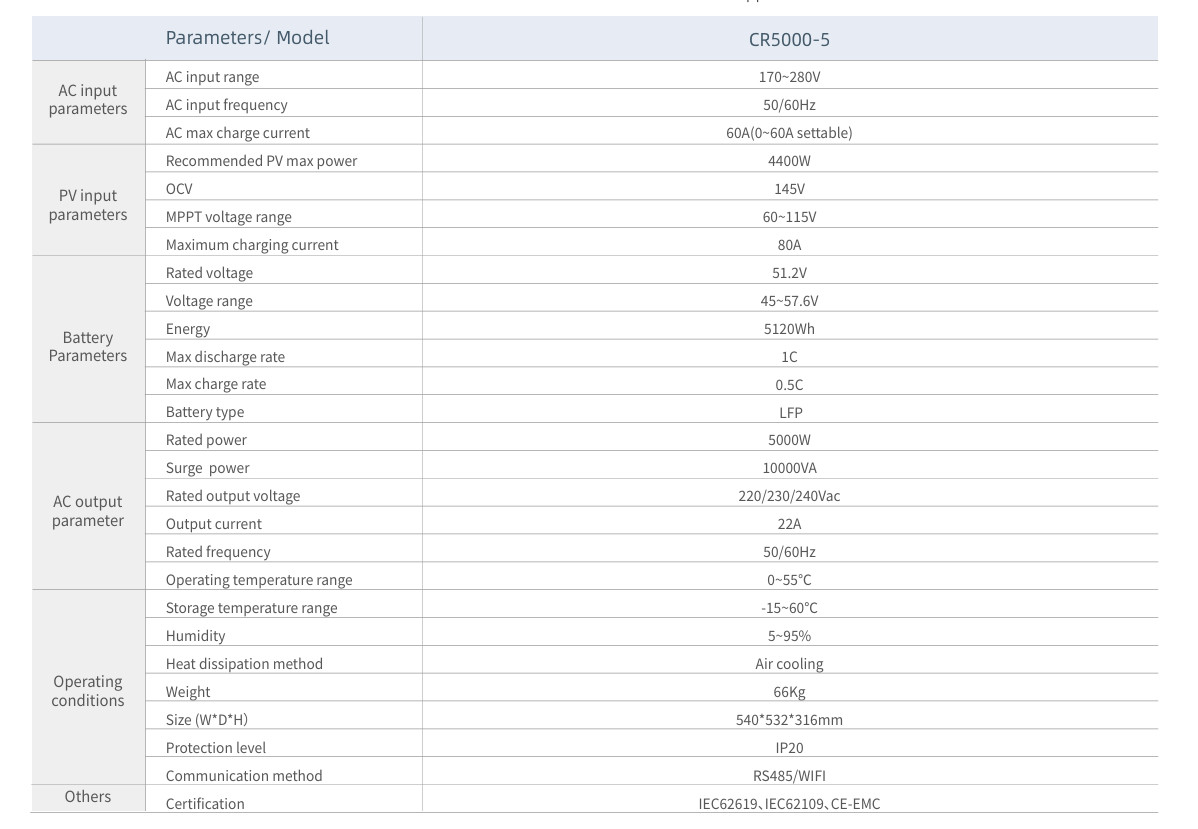Select the 5120Wh energy value
The height and width of the screenshot is (829, 1198).
click(789, 329)
